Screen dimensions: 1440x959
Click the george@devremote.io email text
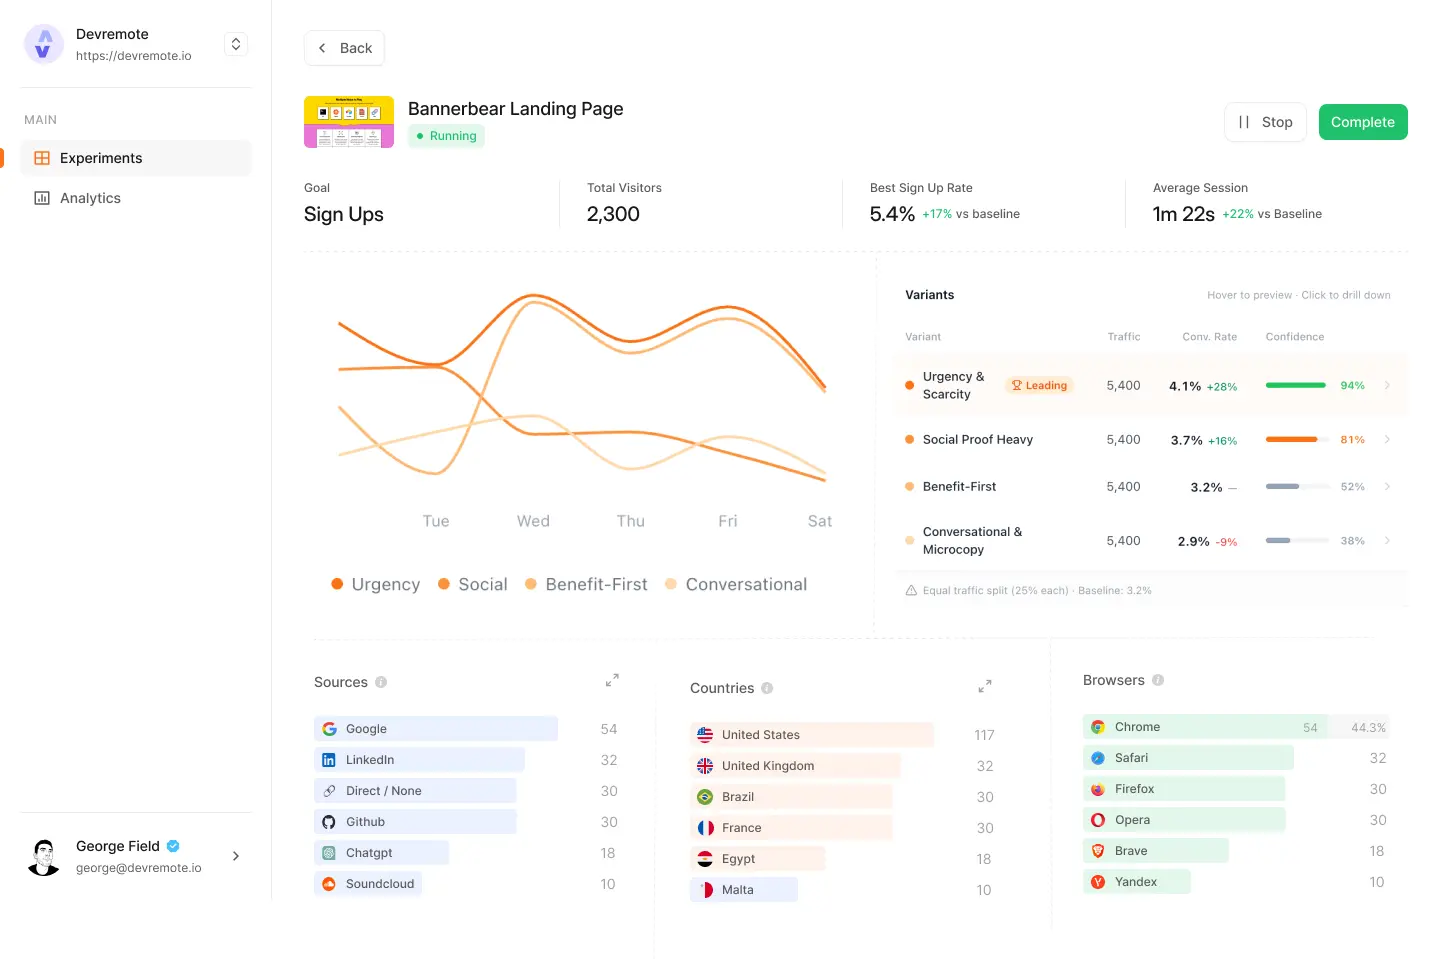[x=139, y=868]
